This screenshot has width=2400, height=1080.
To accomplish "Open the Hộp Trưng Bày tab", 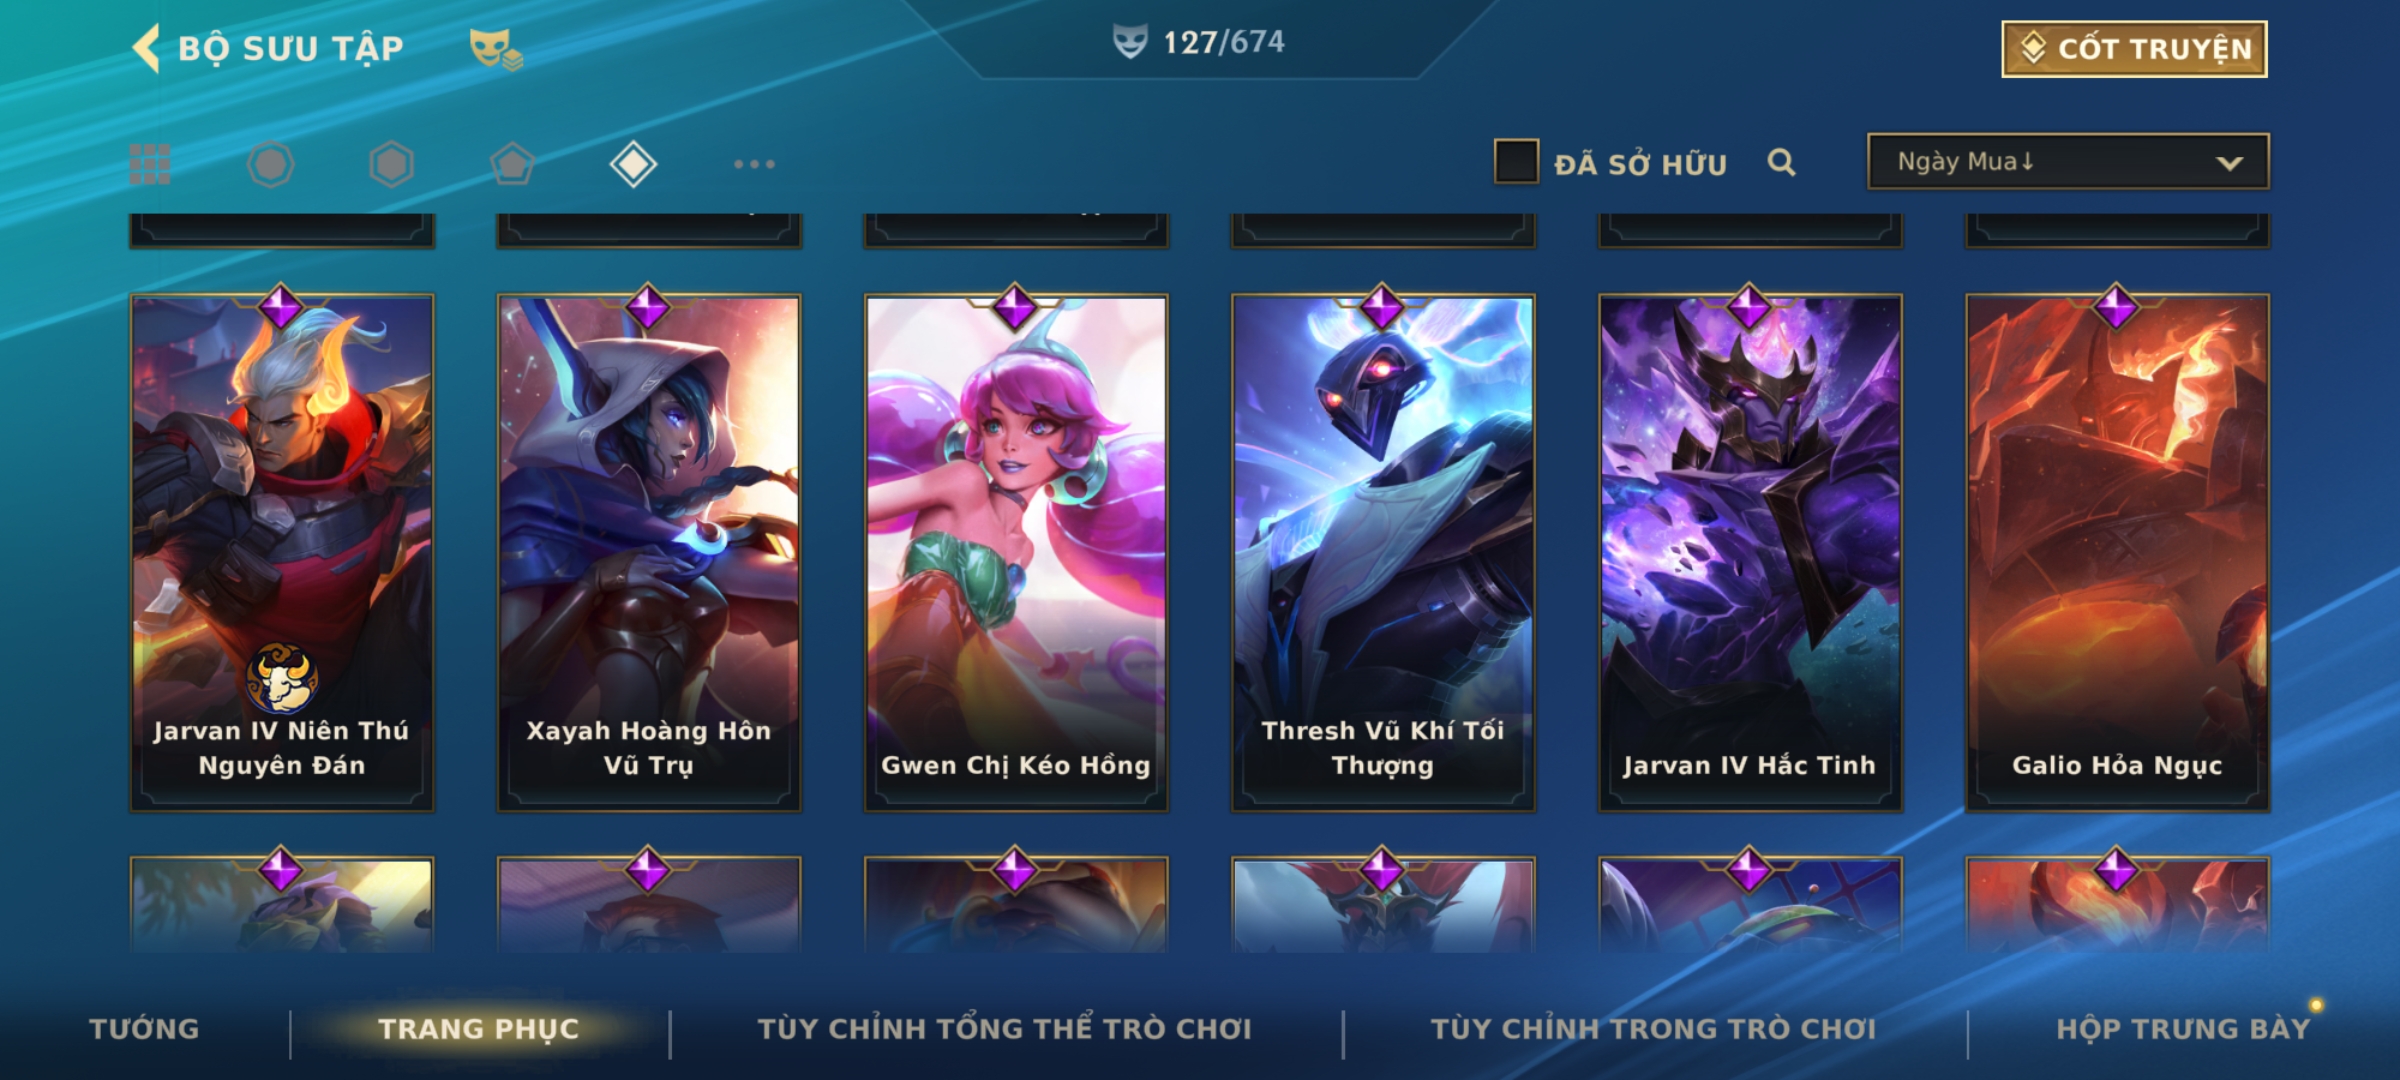I will point(2183,1029).
